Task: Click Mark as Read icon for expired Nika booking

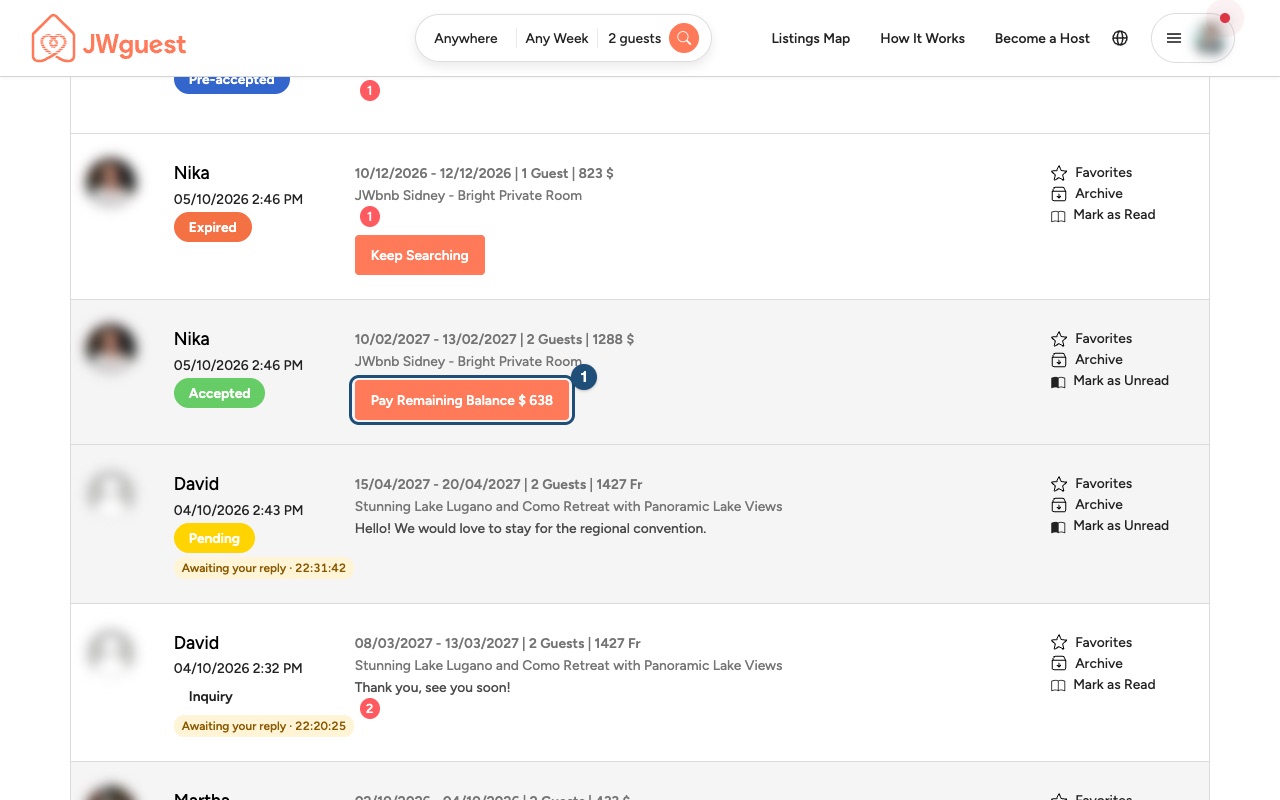Action: tap(1058, 215)
